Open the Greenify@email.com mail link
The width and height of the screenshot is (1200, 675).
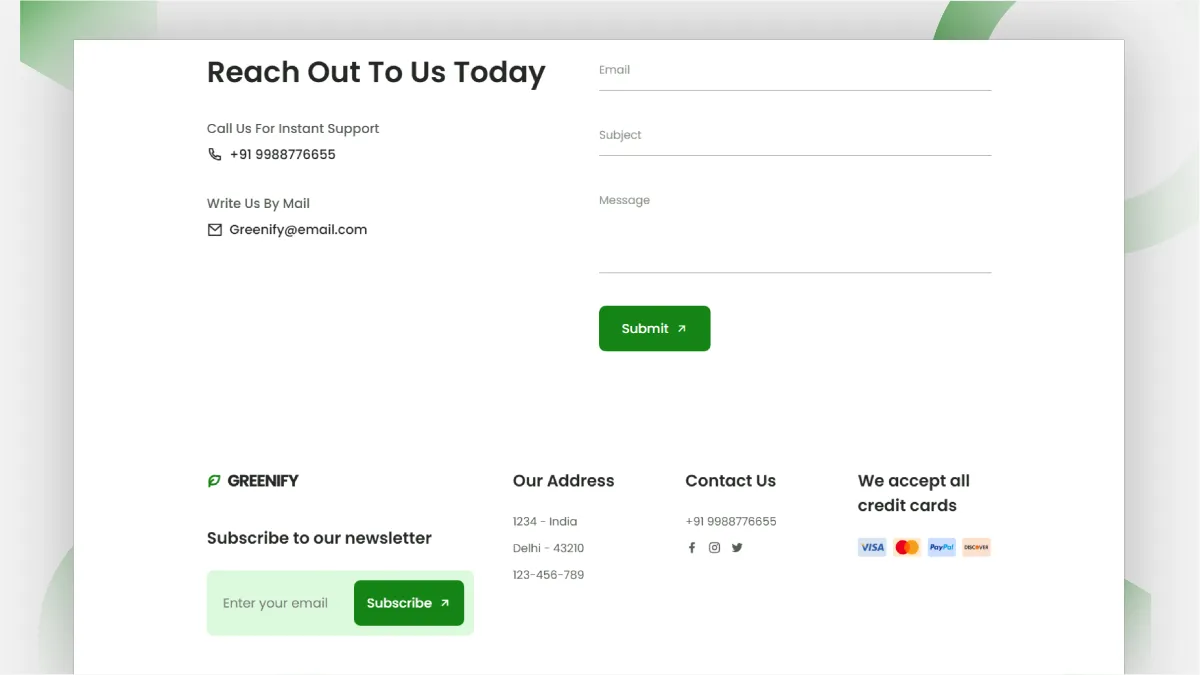coord(298,229)
